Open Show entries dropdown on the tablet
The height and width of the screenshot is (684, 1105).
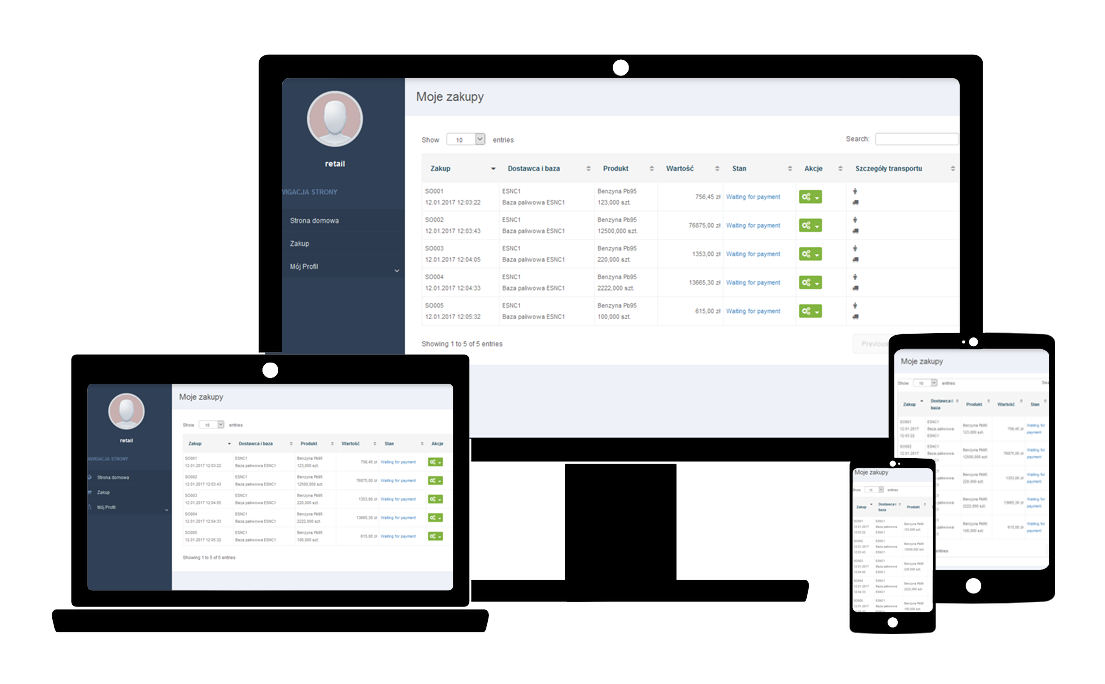tap(925, 383)
